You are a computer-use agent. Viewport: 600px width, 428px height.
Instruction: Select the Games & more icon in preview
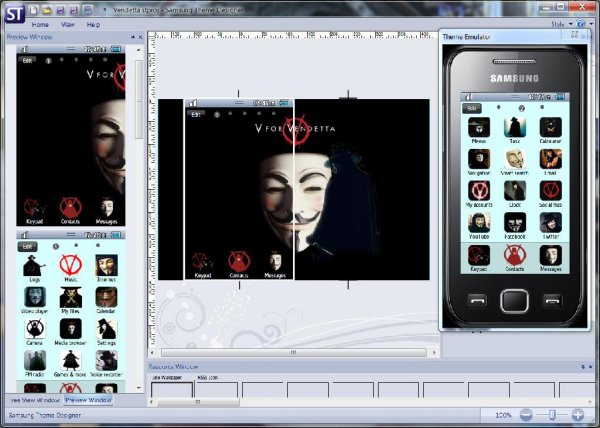[71, 363]
